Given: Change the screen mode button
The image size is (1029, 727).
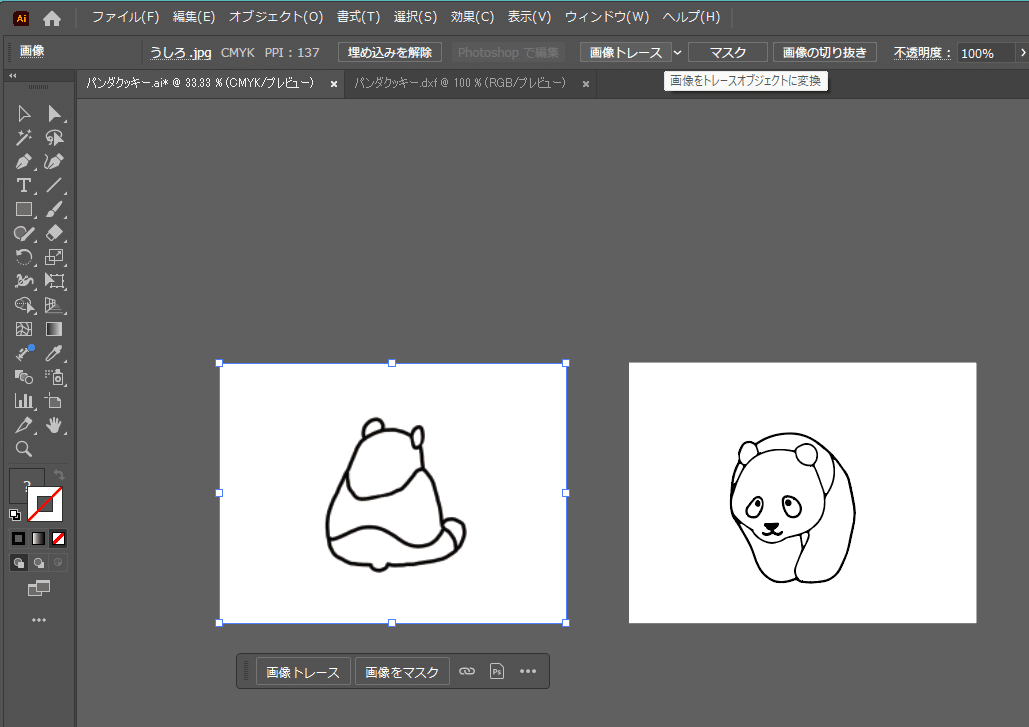Looking at the screenshot, I should tap(39, 589).
